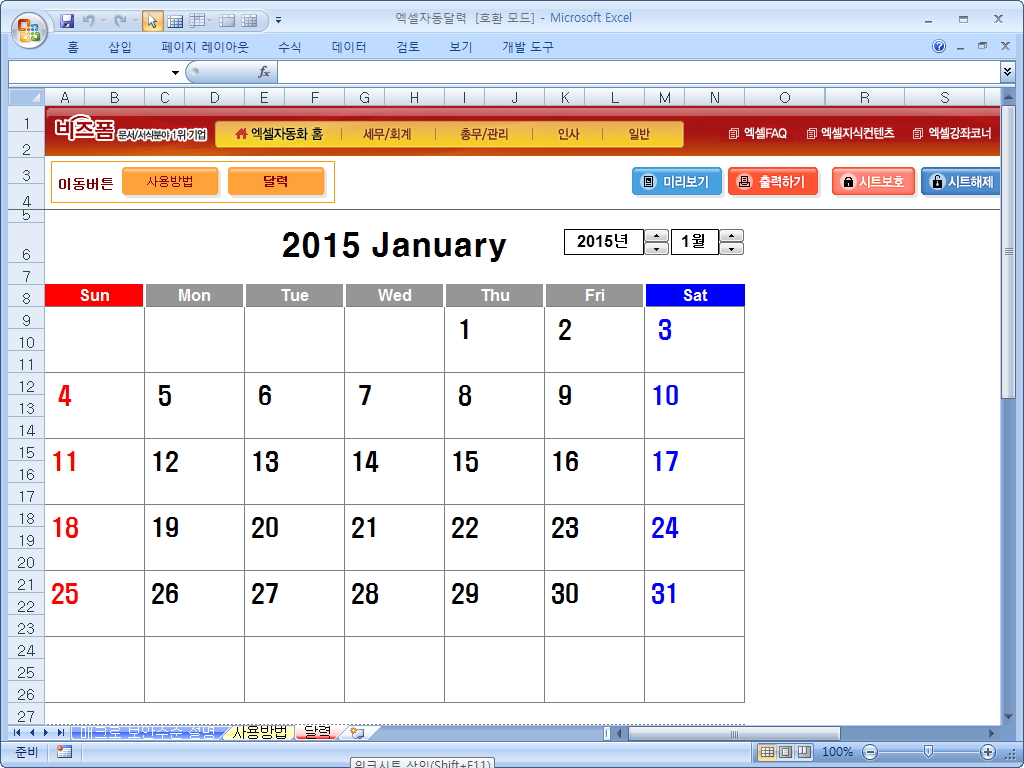Switch to Page Break Preview icon
1024x768 pixels.
point(805,752)
